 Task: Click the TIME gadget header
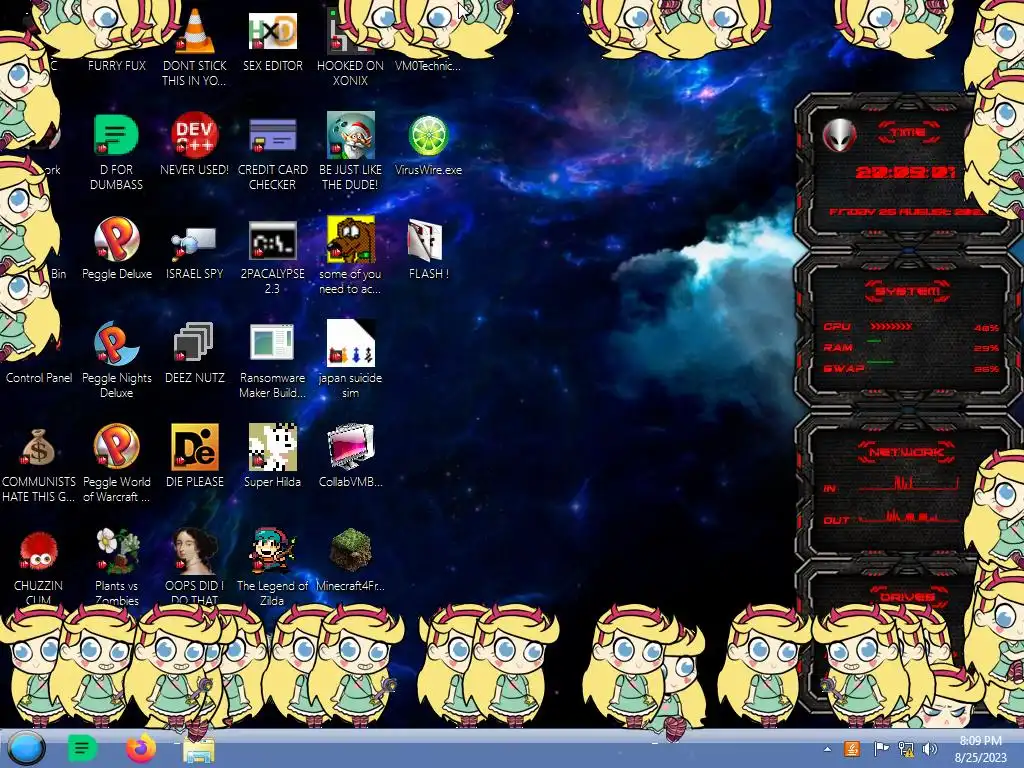908,133
